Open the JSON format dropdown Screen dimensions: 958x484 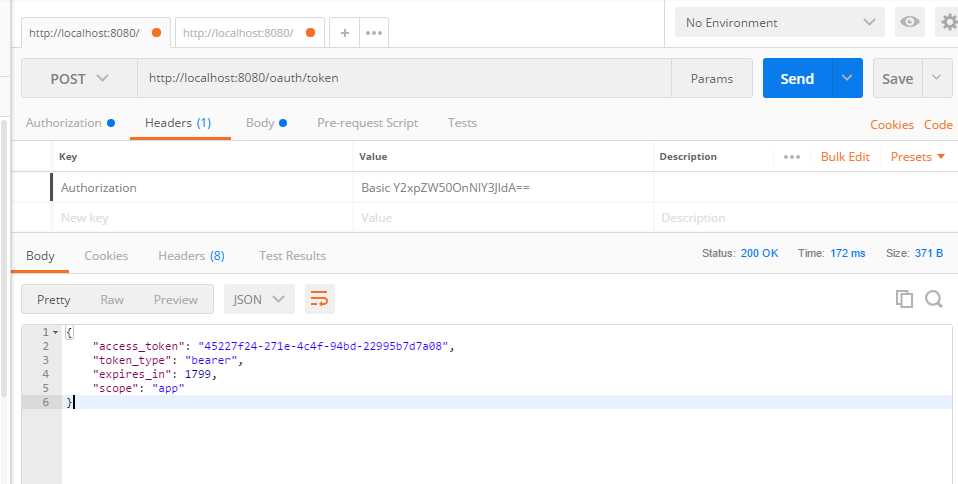259,299
